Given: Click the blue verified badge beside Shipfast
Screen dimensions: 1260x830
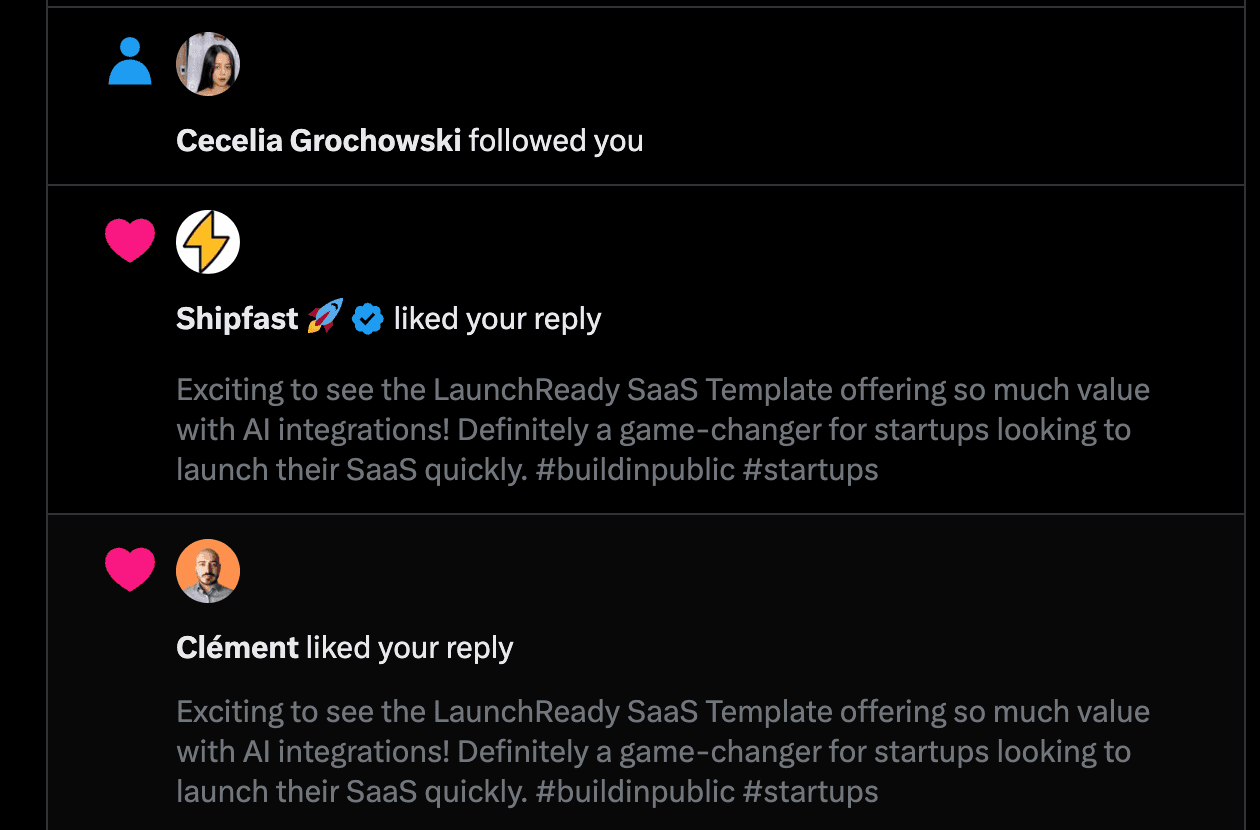Looking at the screenshot, I should [367, 319].
